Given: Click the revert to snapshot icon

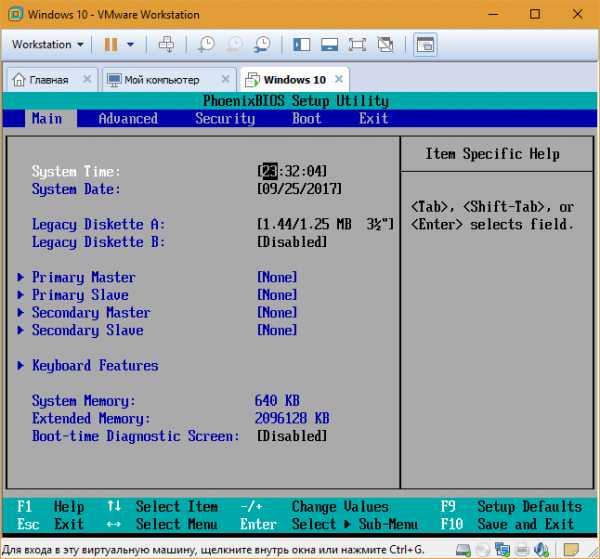Looking at the screenshot, I should (234, 44).
